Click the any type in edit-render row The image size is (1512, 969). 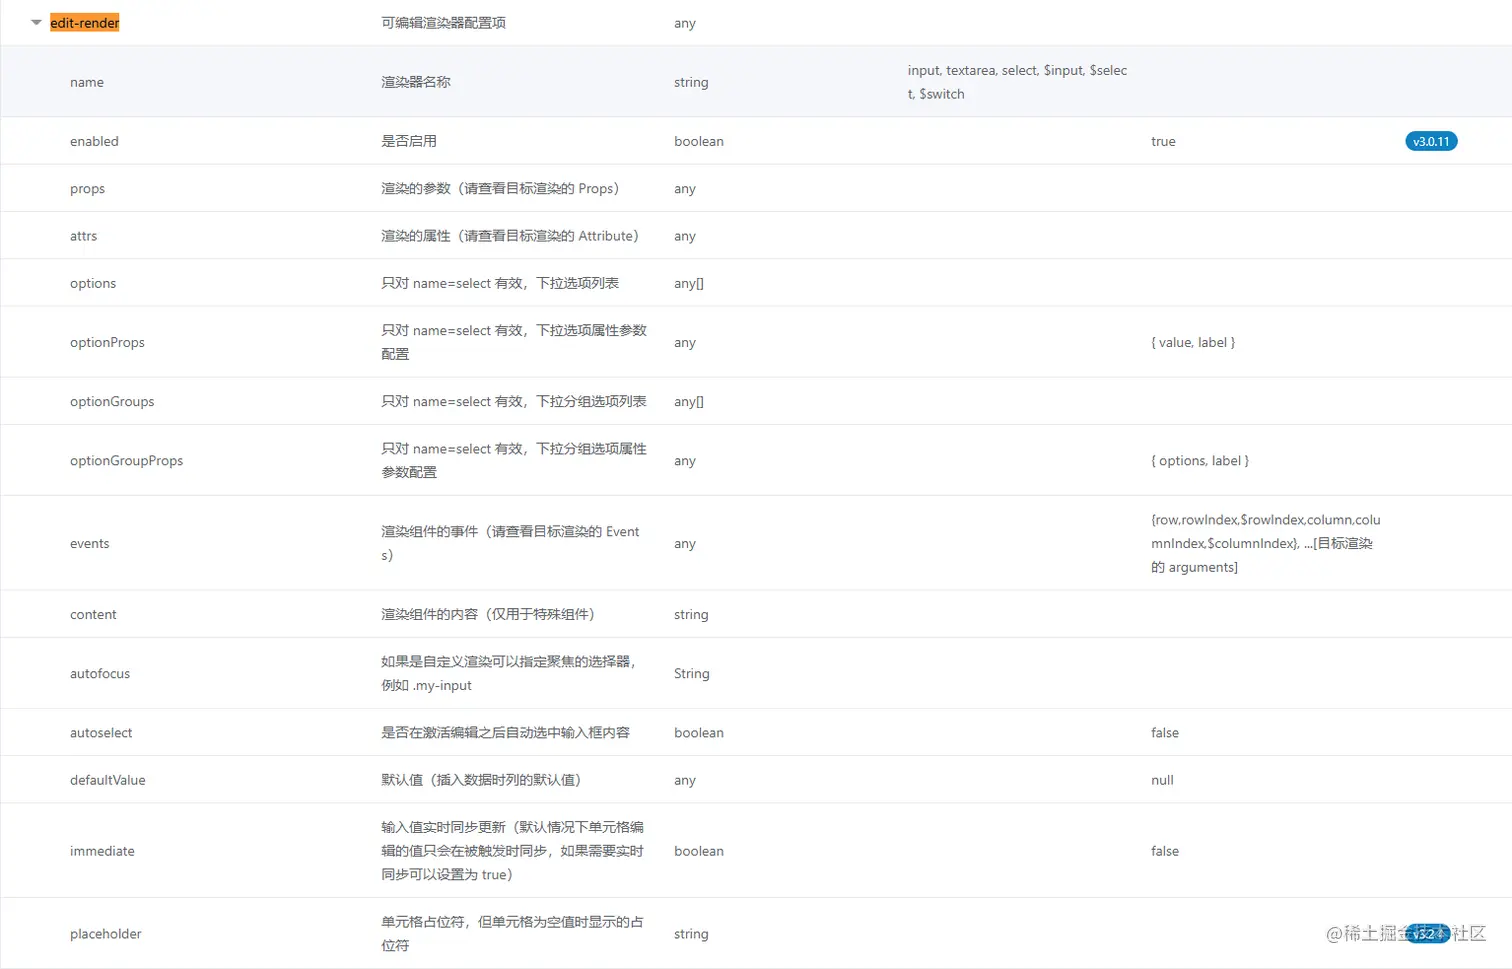pyautogui.click(x=685, y=23)
